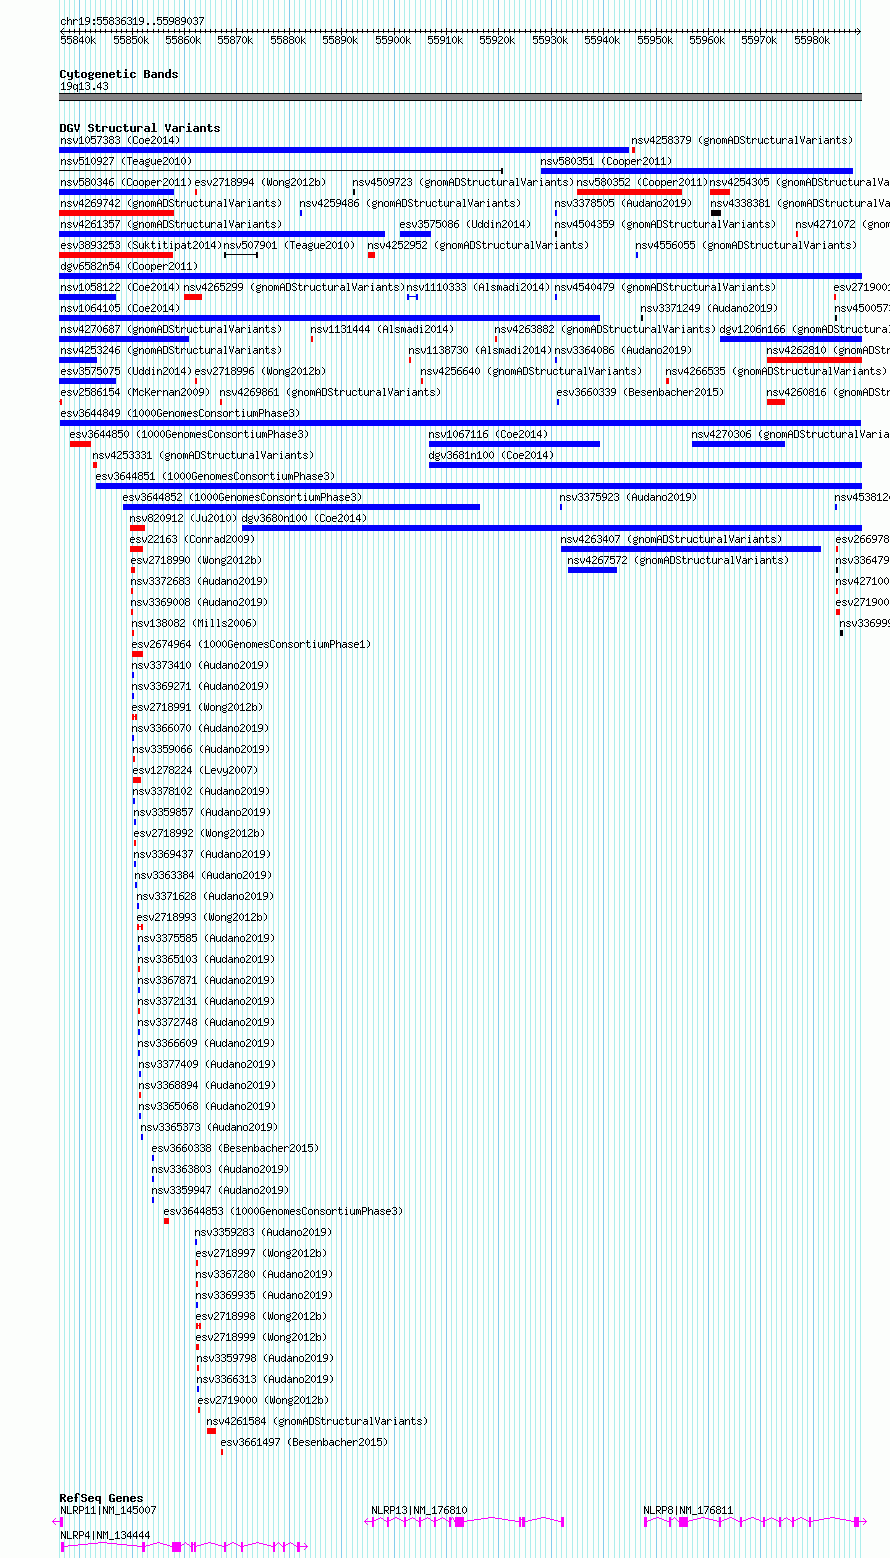The image size is (890, 1558).
Task: Click the NLRP13 gene exon diagram
Action: click(x=464, y=1521)
